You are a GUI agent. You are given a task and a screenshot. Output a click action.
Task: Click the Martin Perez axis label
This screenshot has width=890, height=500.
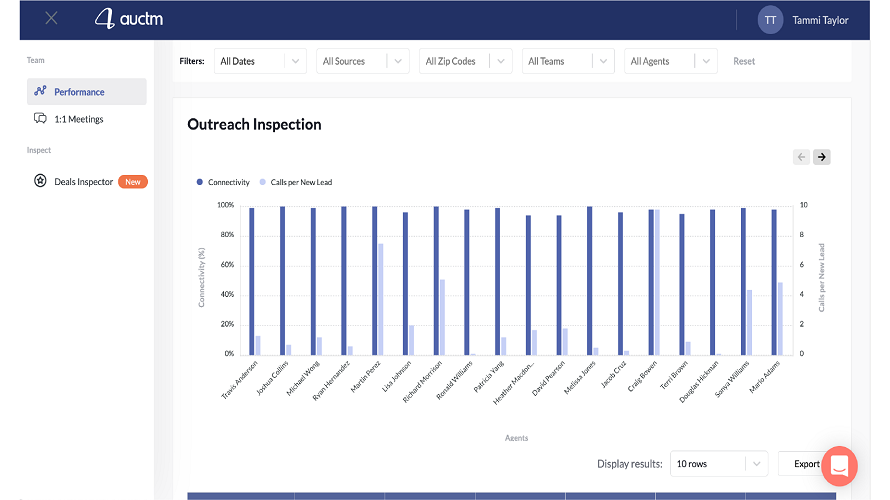(366, 376)
